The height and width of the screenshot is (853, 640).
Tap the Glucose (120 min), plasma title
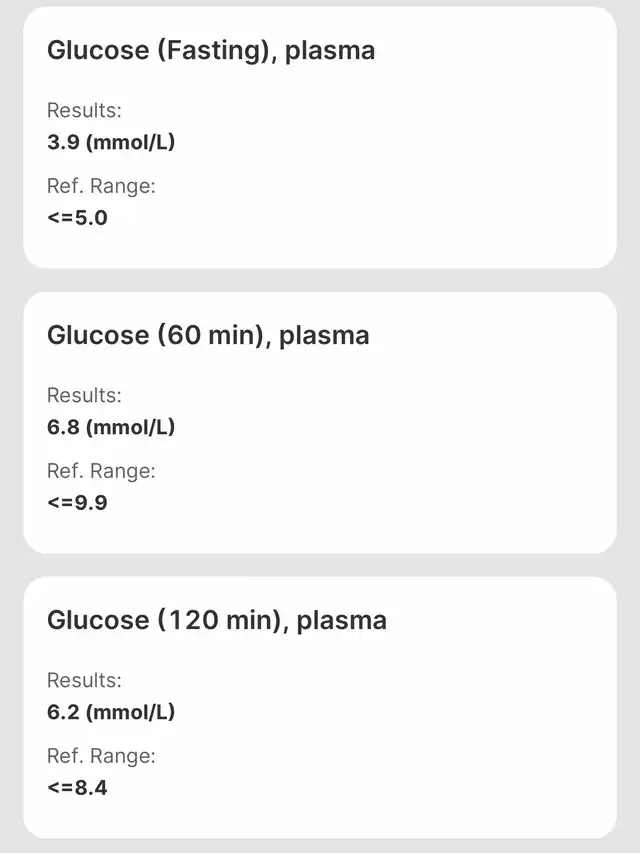[x=216, y=620]
